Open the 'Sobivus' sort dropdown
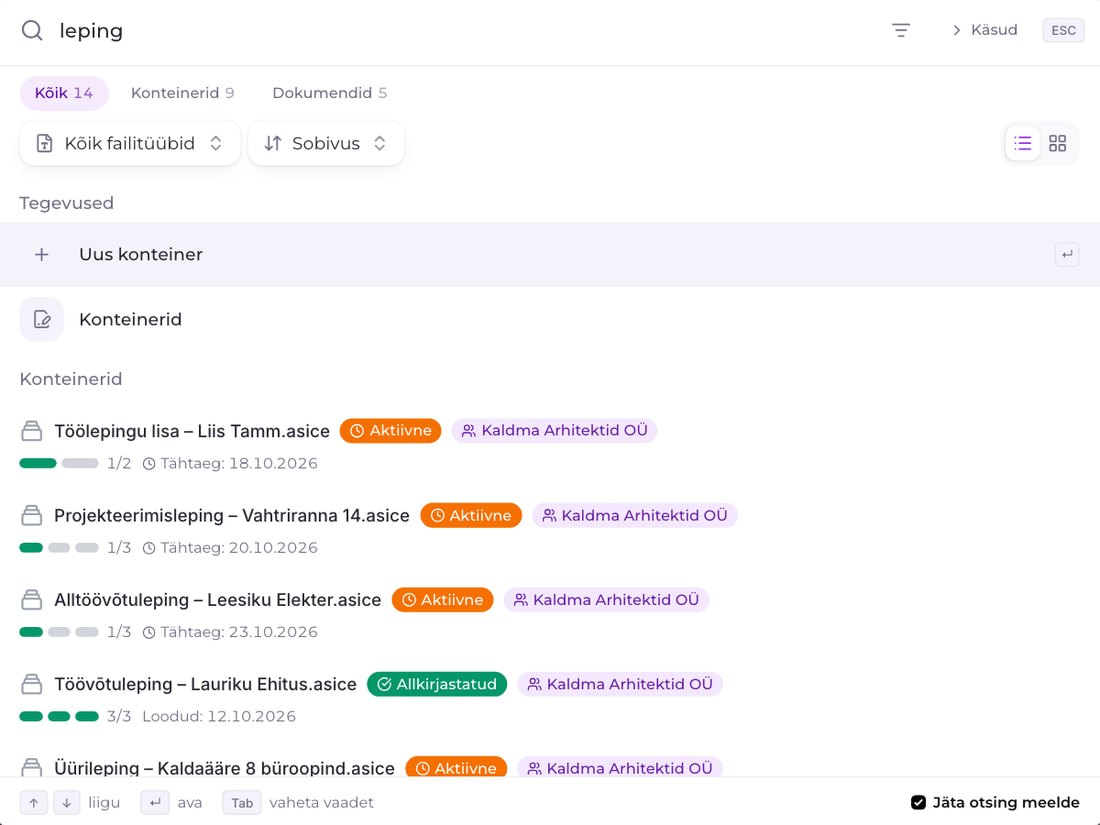 [326, 143]
